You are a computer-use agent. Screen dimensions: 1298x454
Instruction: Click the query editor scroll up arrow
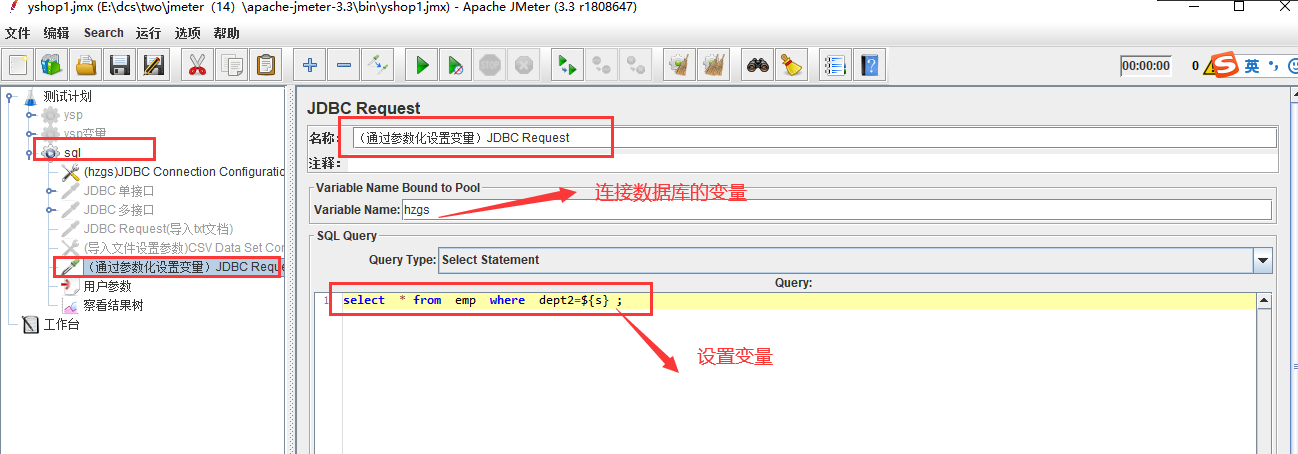pyautogui.click(x=1264, y=301)
